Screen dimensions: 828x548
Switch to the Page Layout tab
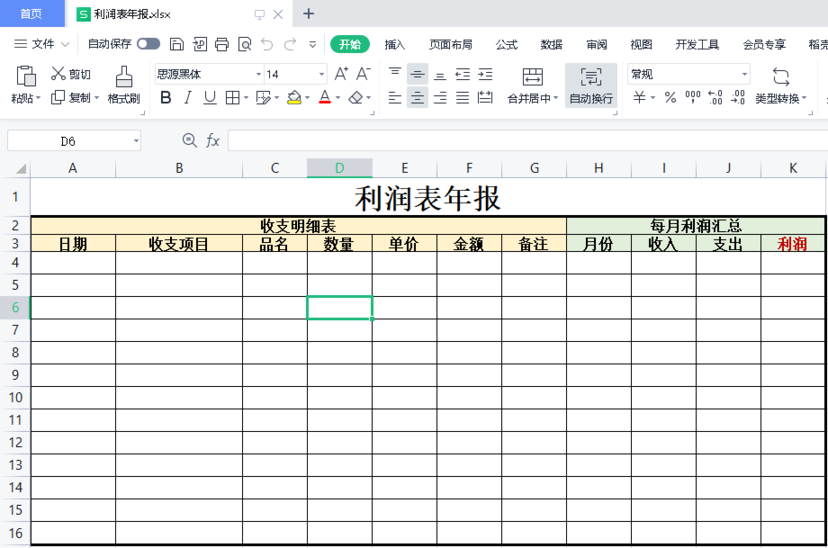click(450, 44)
